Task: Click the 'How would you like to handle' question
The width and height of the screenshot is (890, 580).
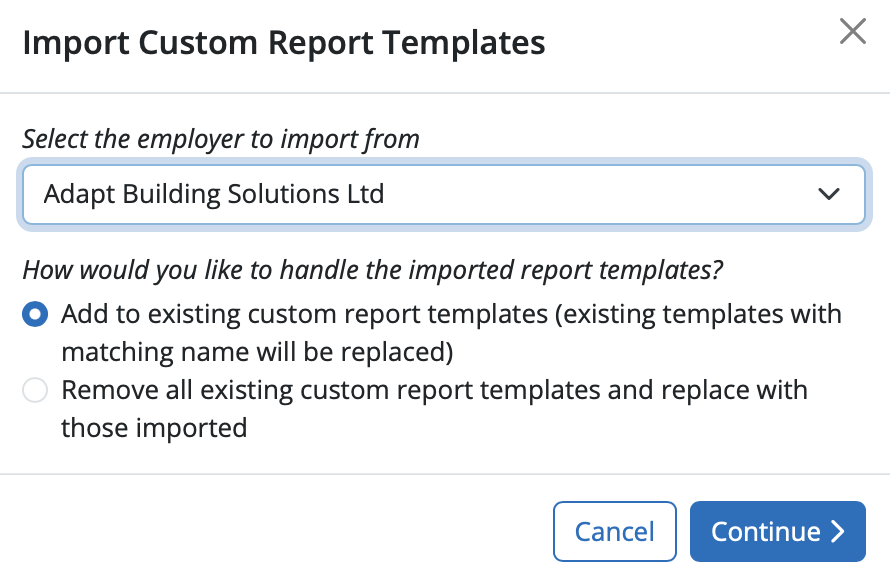Action: pos(373,270)
